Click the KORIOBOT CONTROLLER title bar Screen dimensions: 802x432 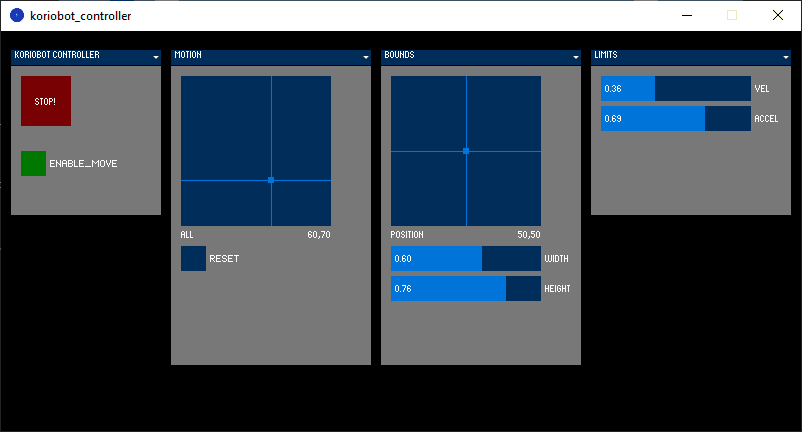coord(86,57)
